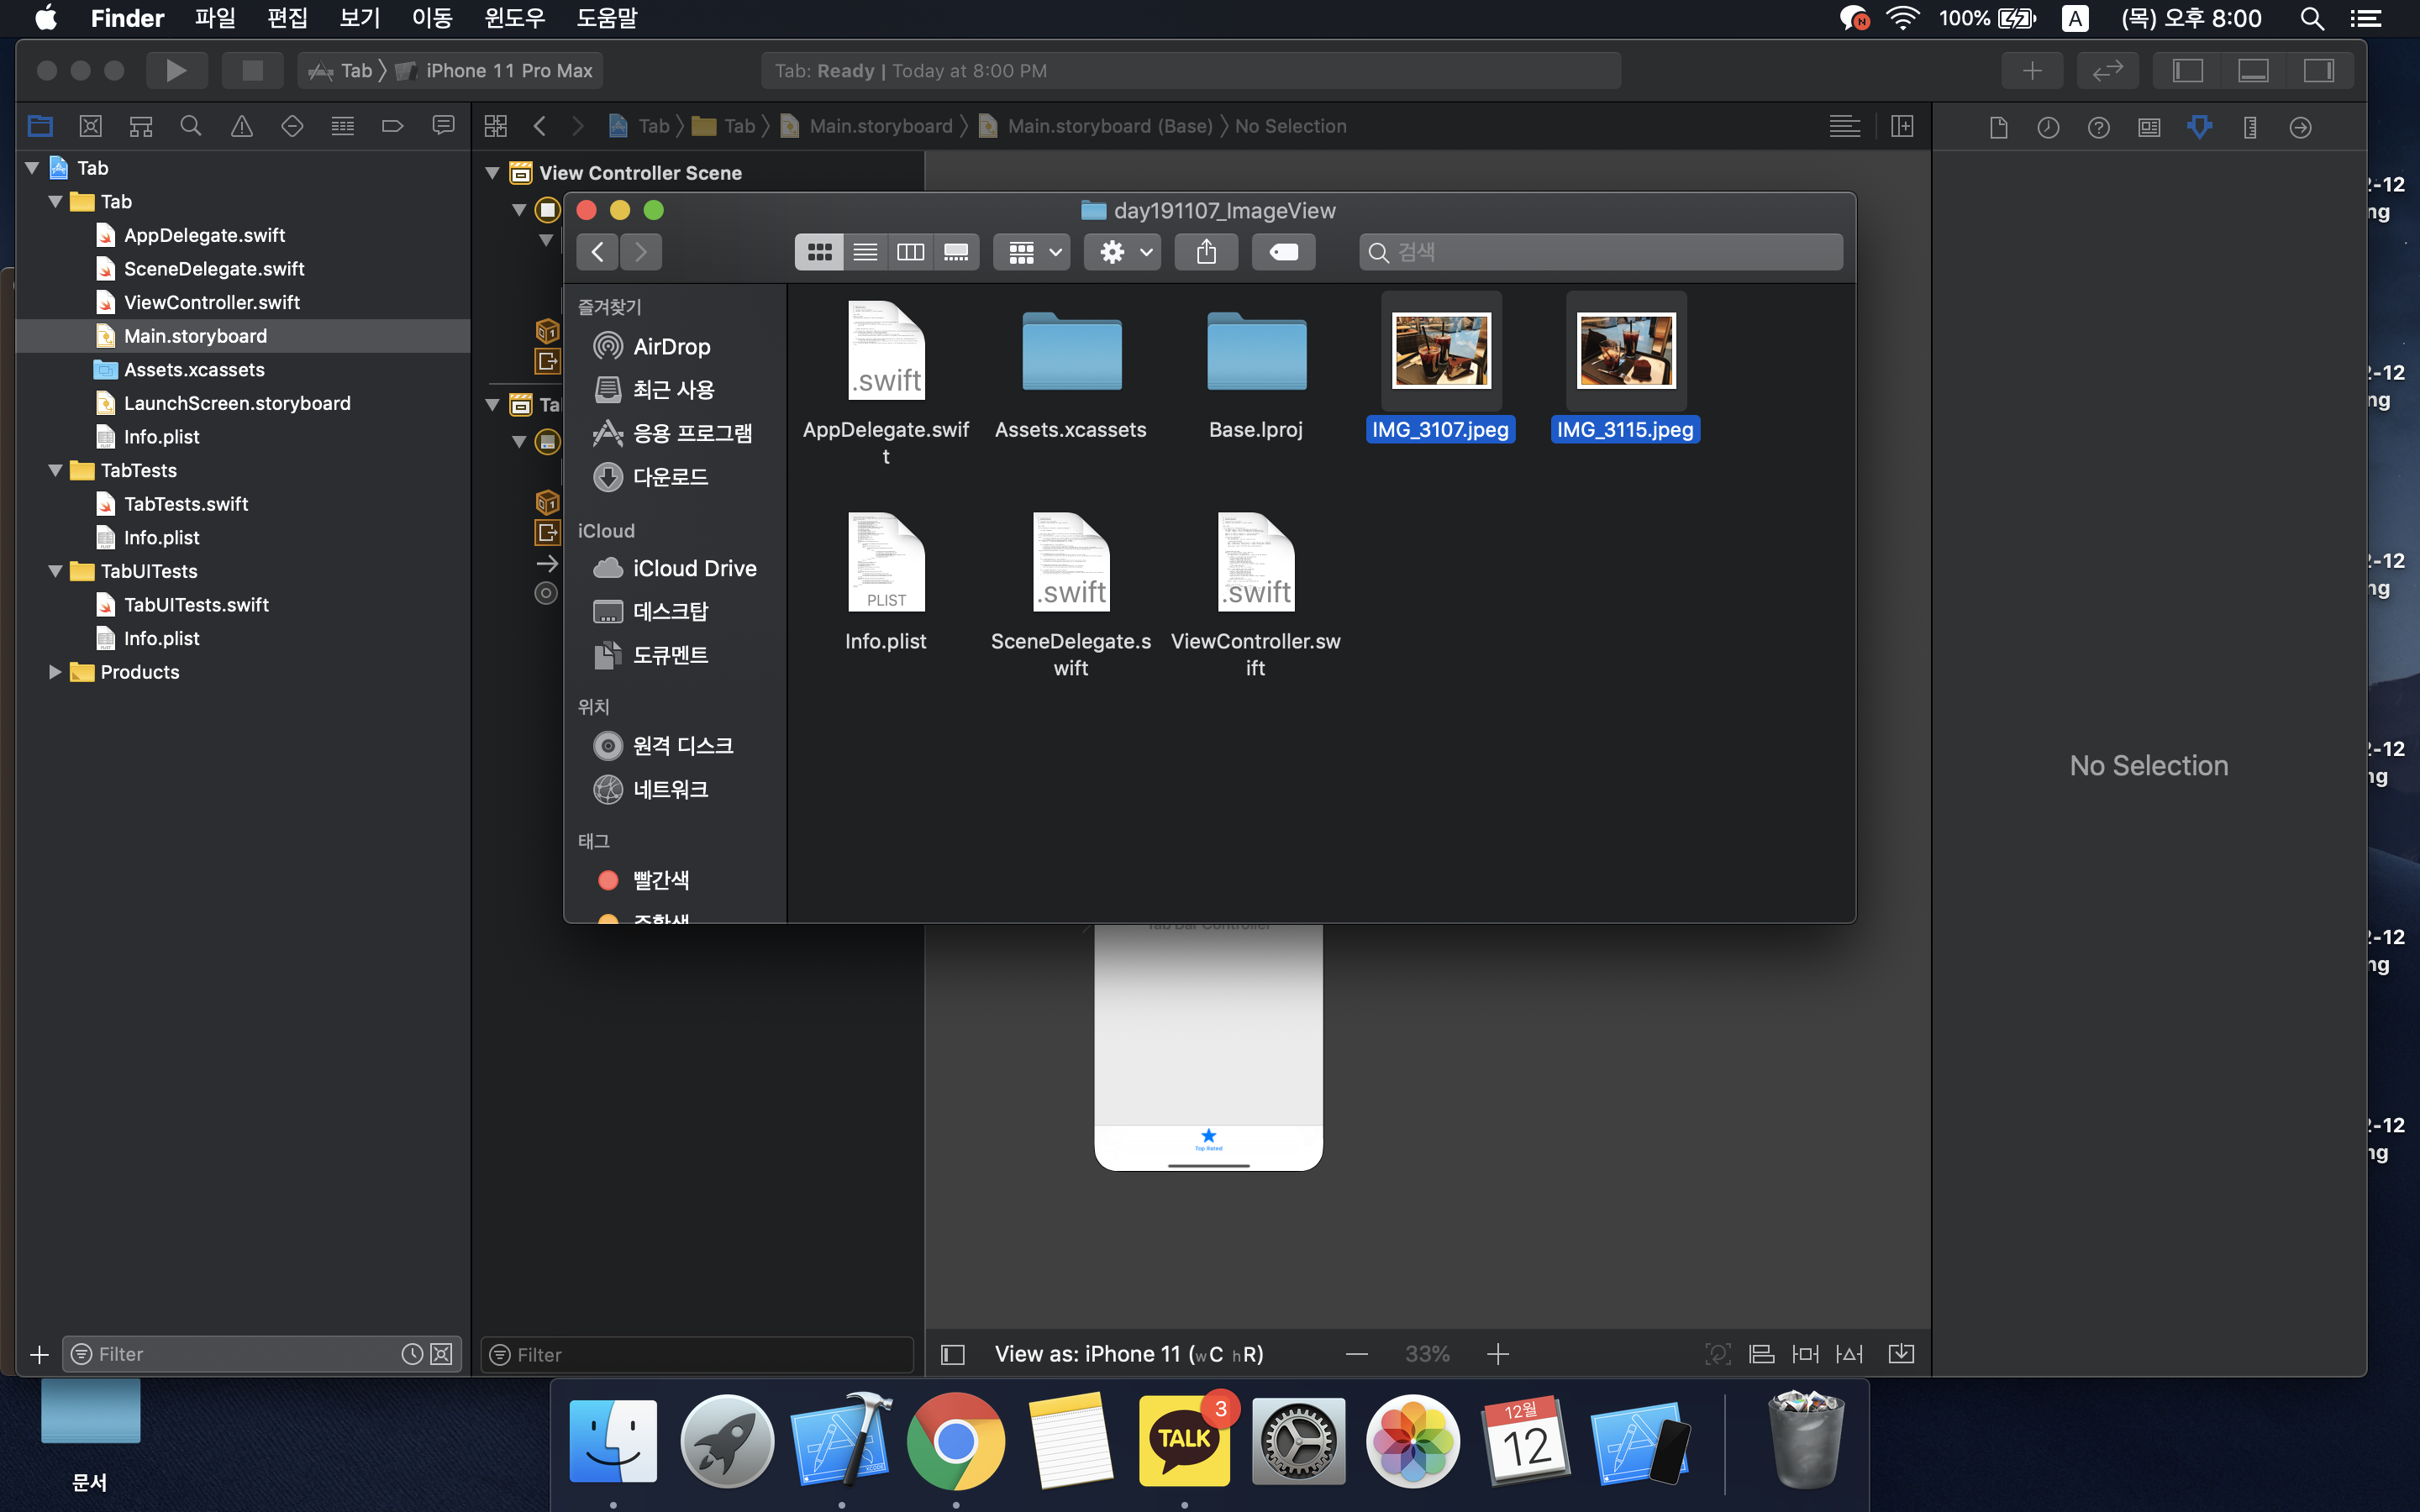Select the Attributes inspector icon
The width and height of the screenshot is (2420, 1512).
click(2199, 127)
